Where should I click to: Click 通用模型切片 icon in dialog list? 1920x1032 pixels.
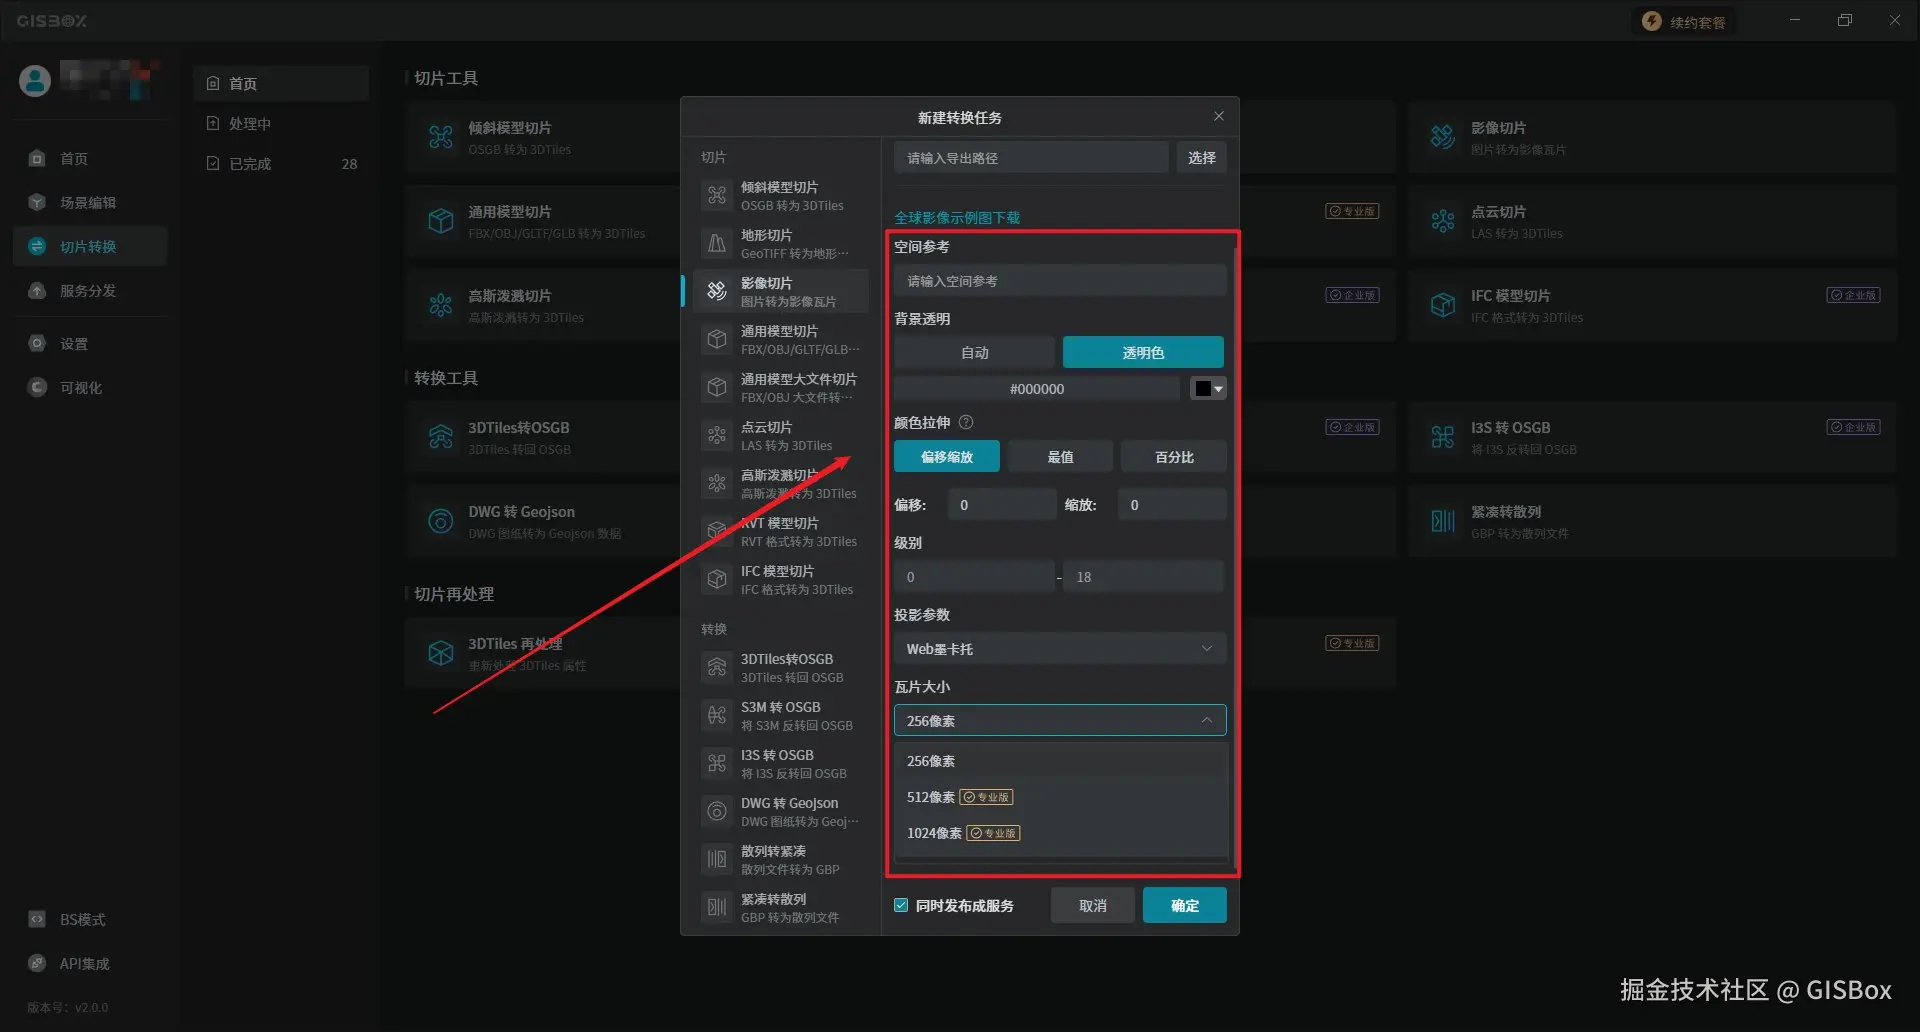[717, 340]
